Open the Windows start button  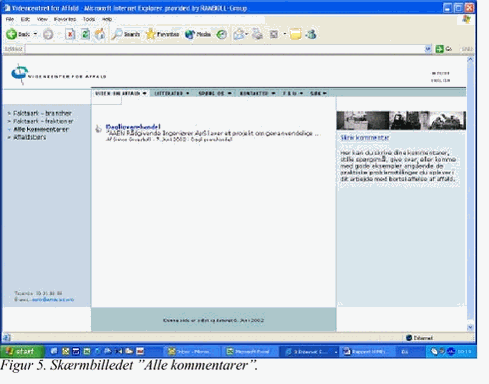coord(22,351)
